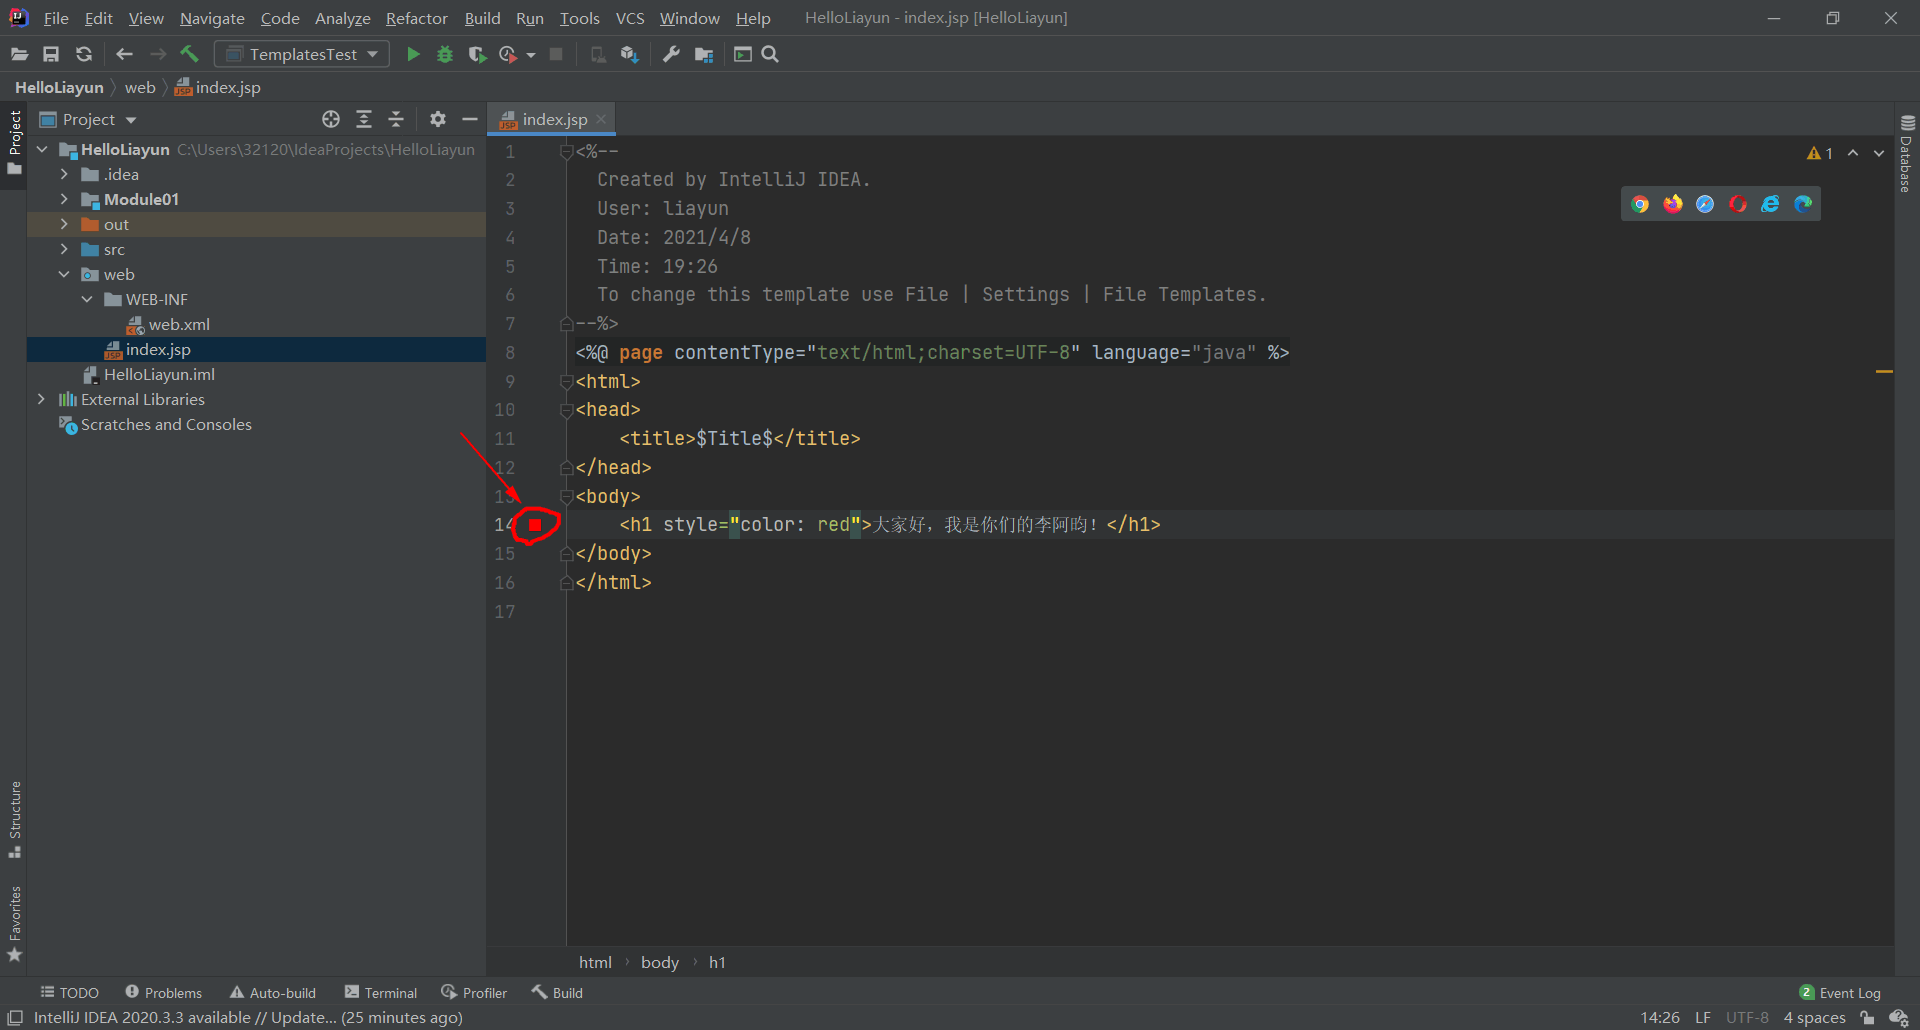Viewport: 1920px width, 1030px height.
Task: Open the Refactor menu
Action: [417, 18]
